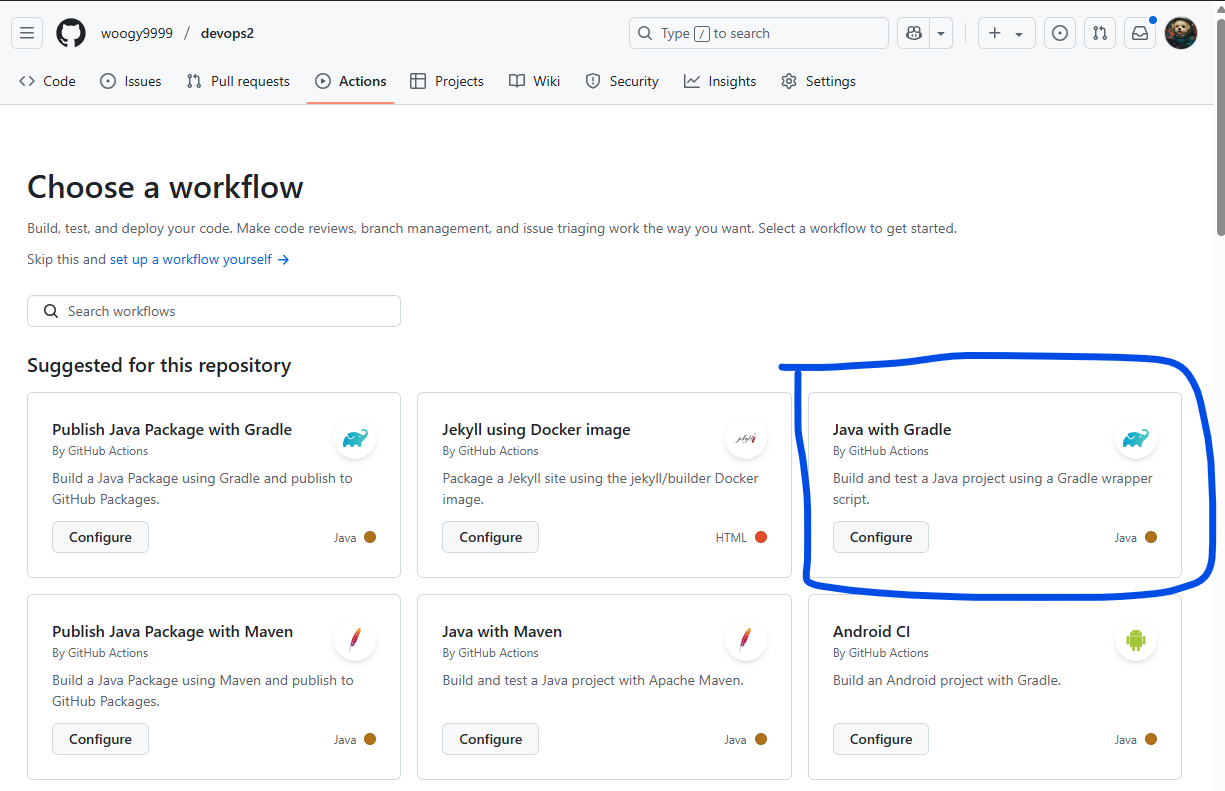Click the Choose a workflow heading

coord(165,187)
